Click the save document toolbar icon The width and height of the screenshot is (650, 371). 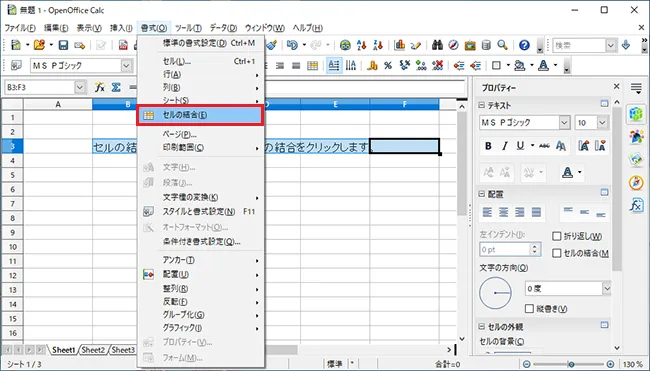(63, 45)
